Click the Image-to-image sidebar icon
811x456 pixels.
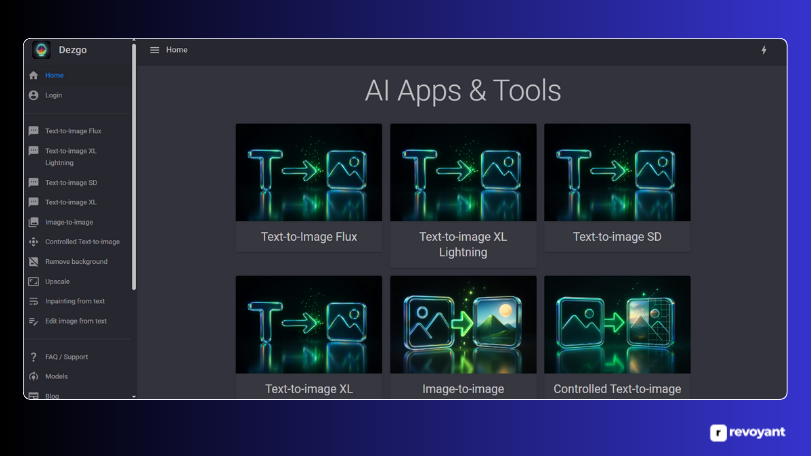34,222
